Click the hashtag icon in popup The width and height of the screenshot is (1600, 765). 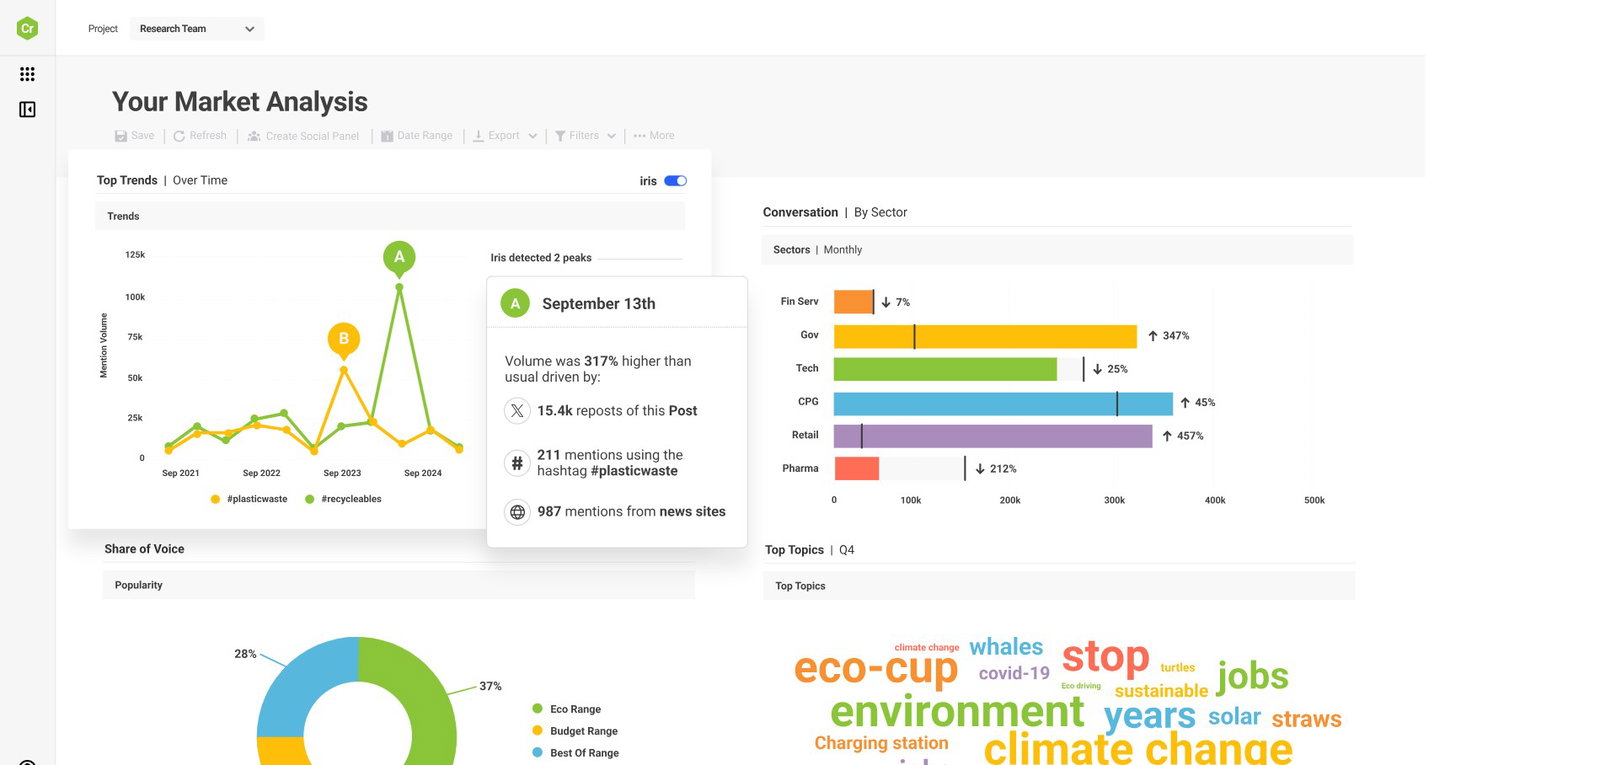click(x=517, y=463)
